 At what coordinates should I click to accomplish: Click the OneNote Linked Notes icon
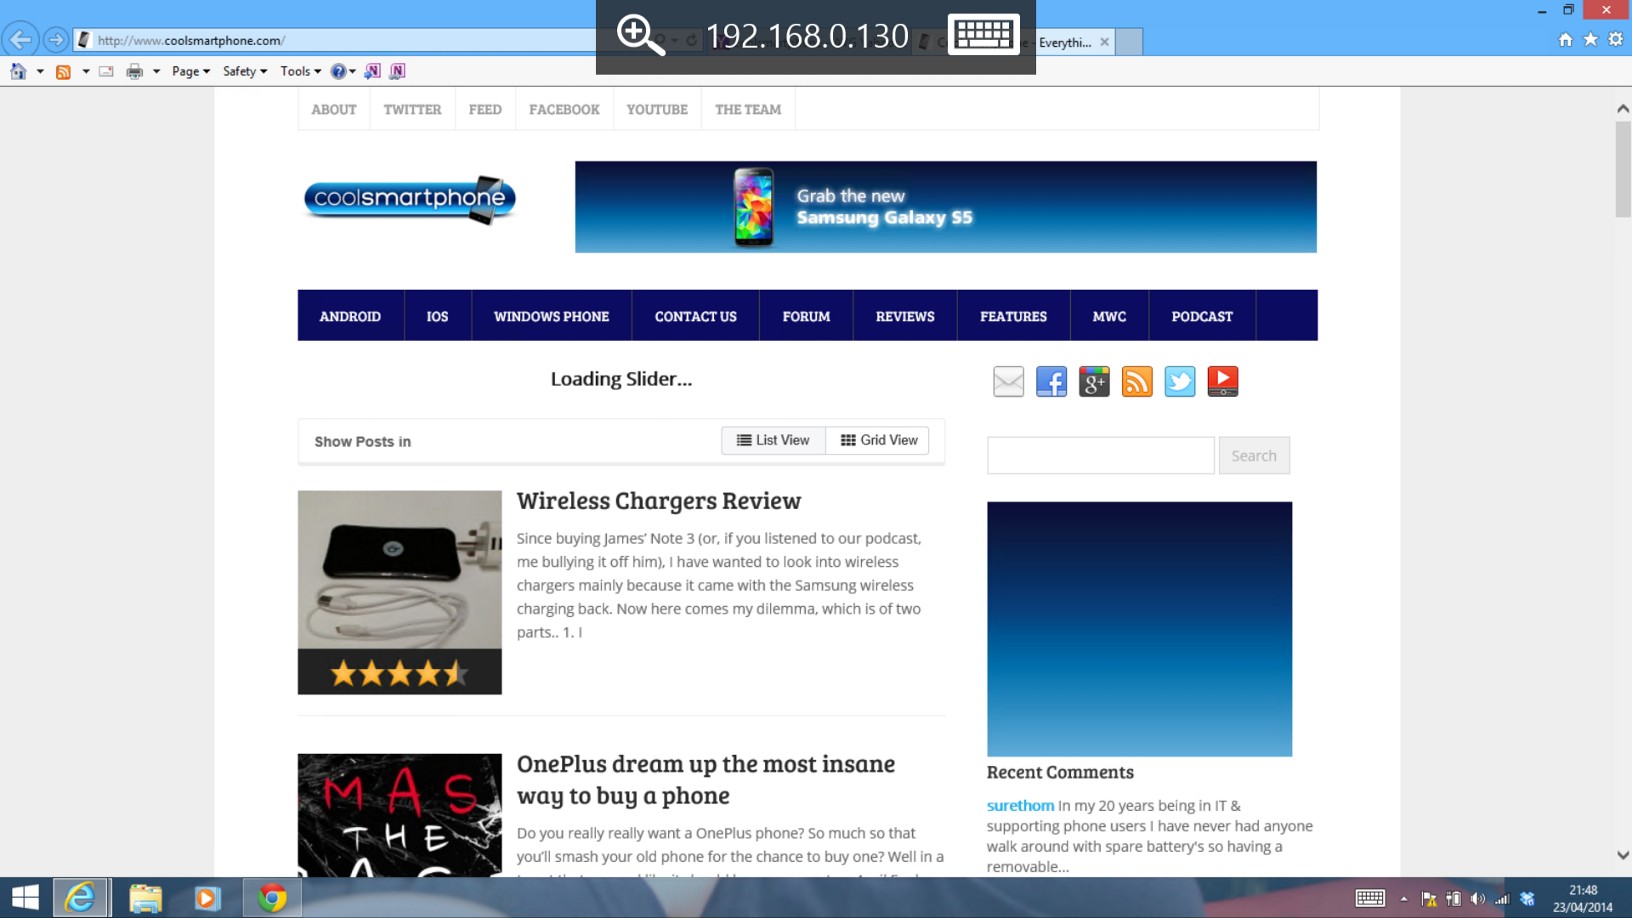[397, 71]
